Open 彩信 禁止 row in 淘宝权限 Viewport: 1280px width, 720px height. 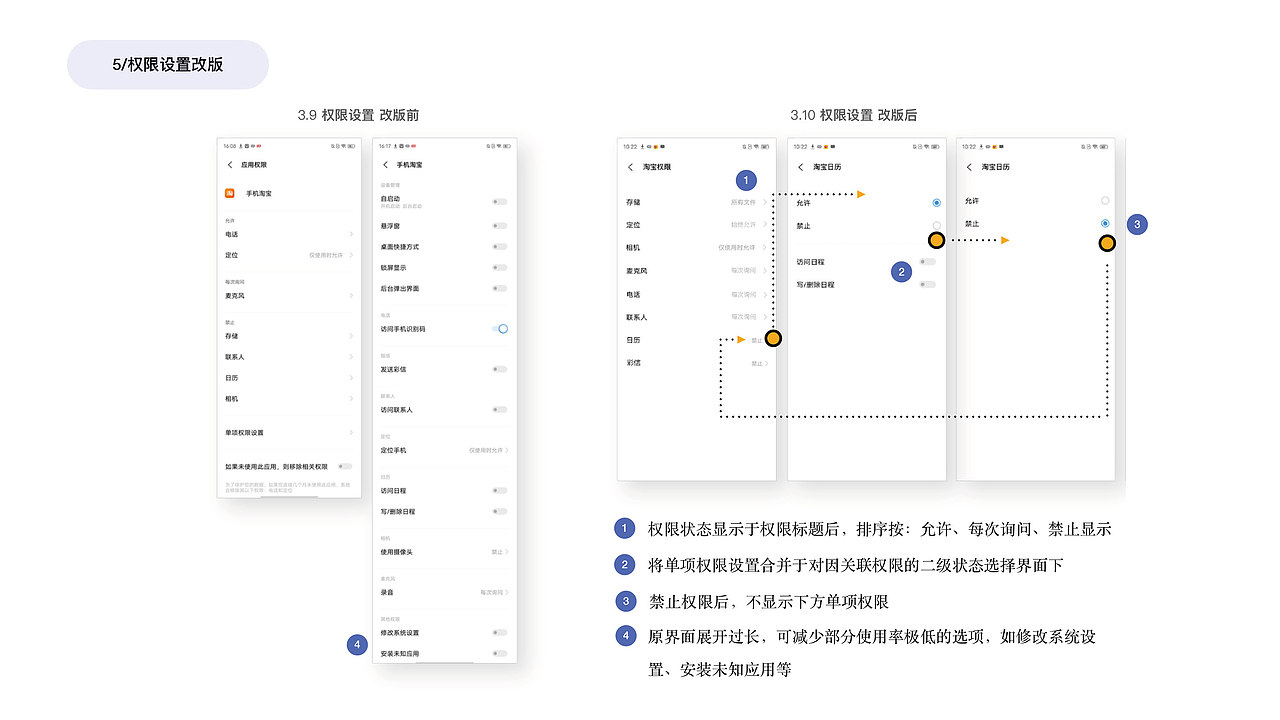(x=697, y=363)
